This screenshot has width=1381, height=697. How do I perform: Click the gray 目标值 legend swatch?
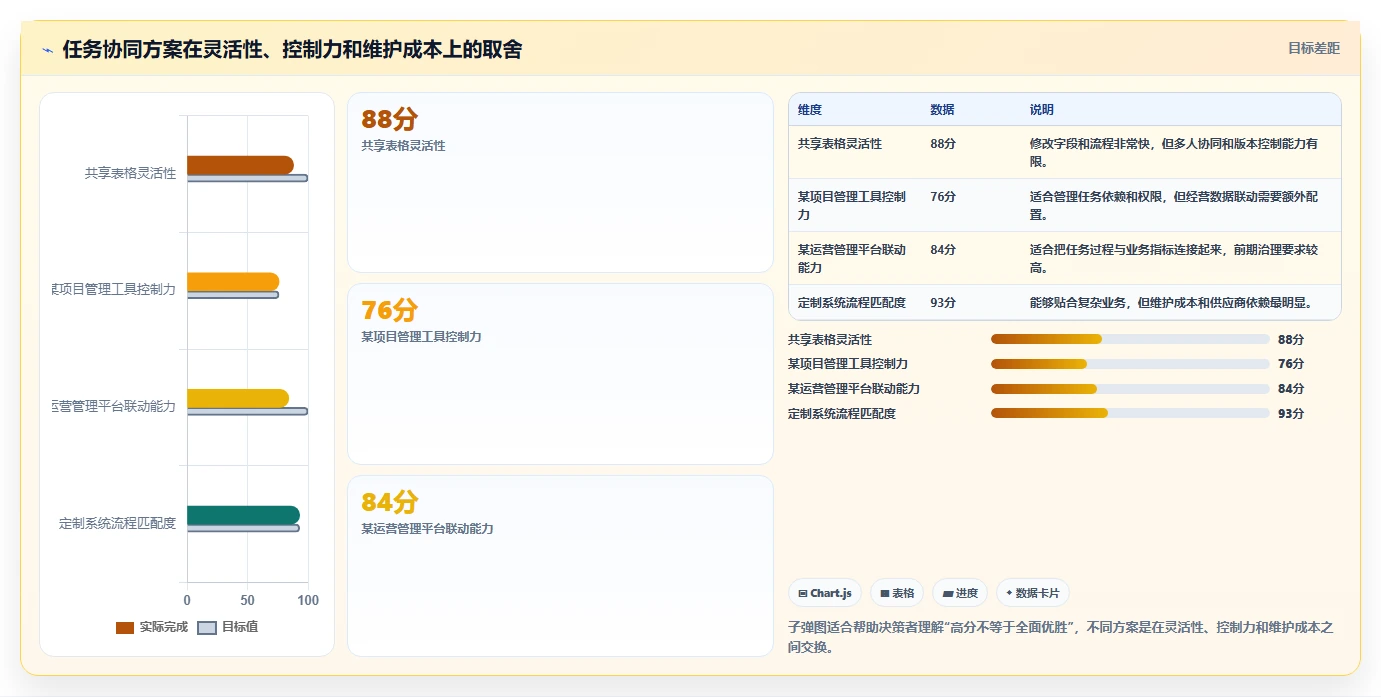coord(207,628)
